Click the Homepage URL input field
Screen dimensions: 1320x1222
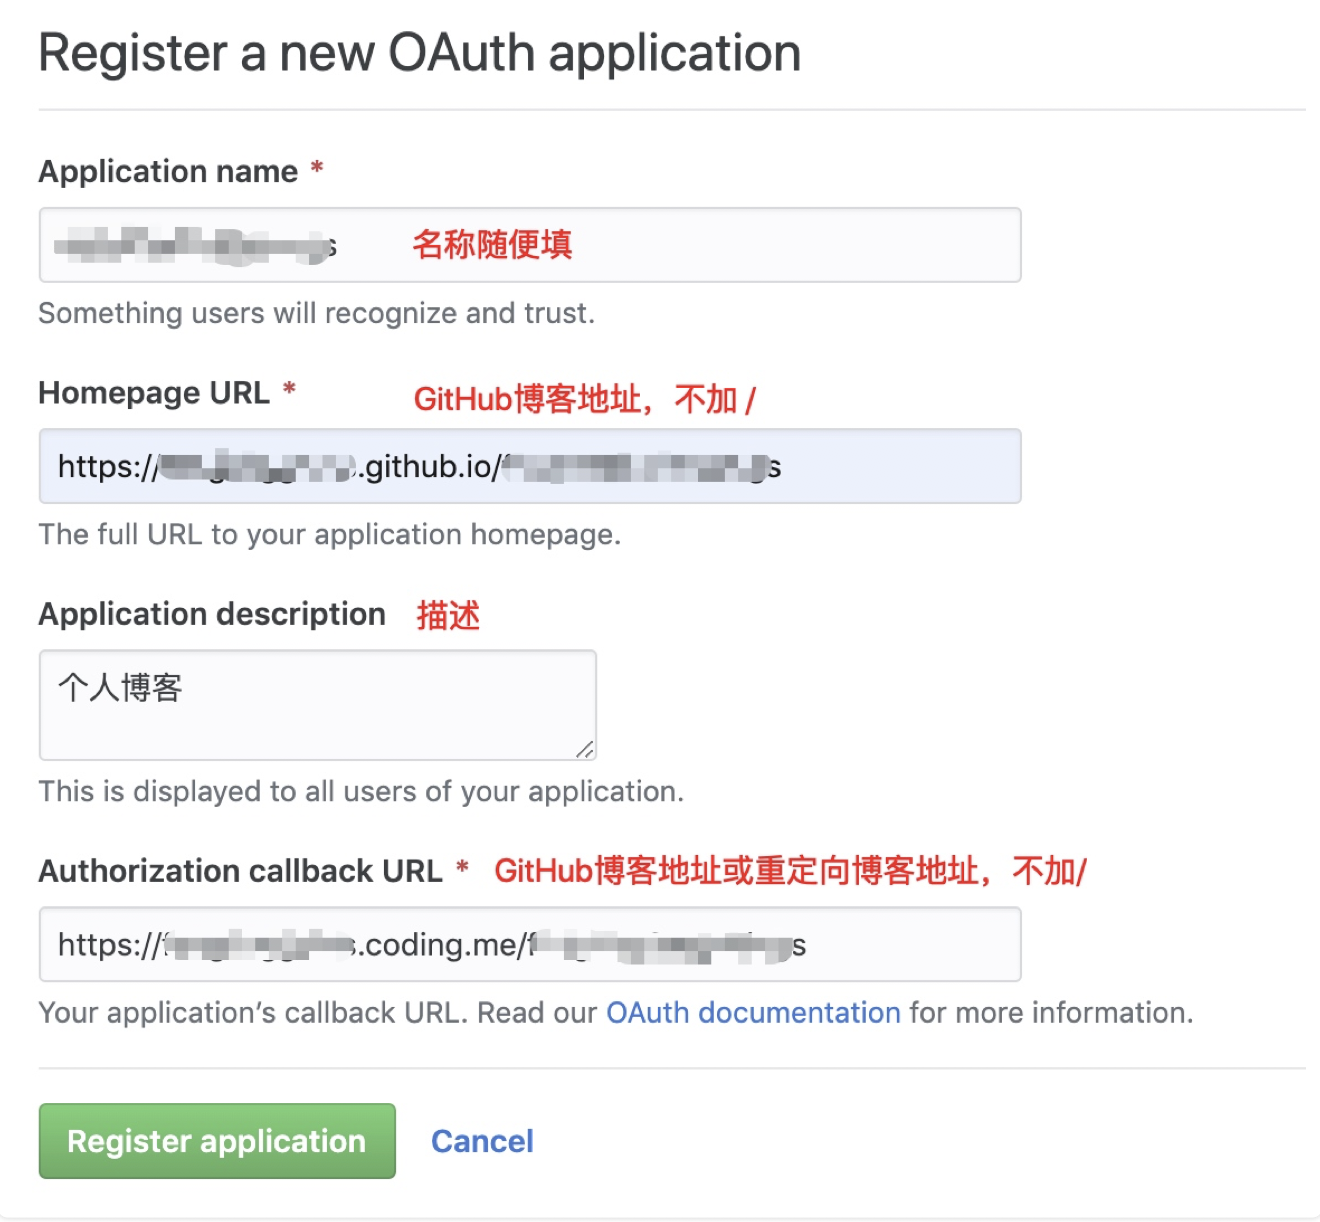[x=529, y=466]
